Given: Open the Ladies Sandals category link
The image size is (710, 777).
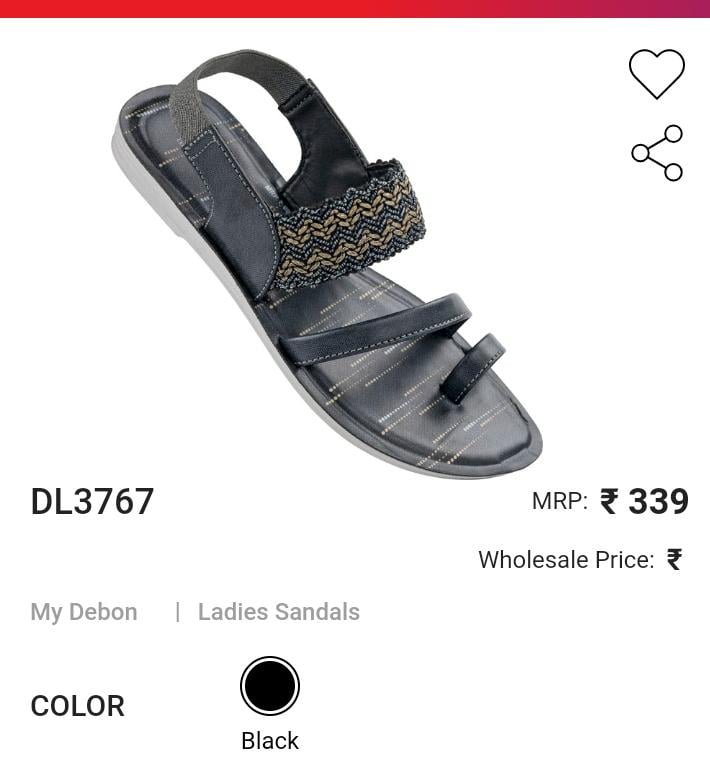Looking at the screenshot, I should (279, 611).
